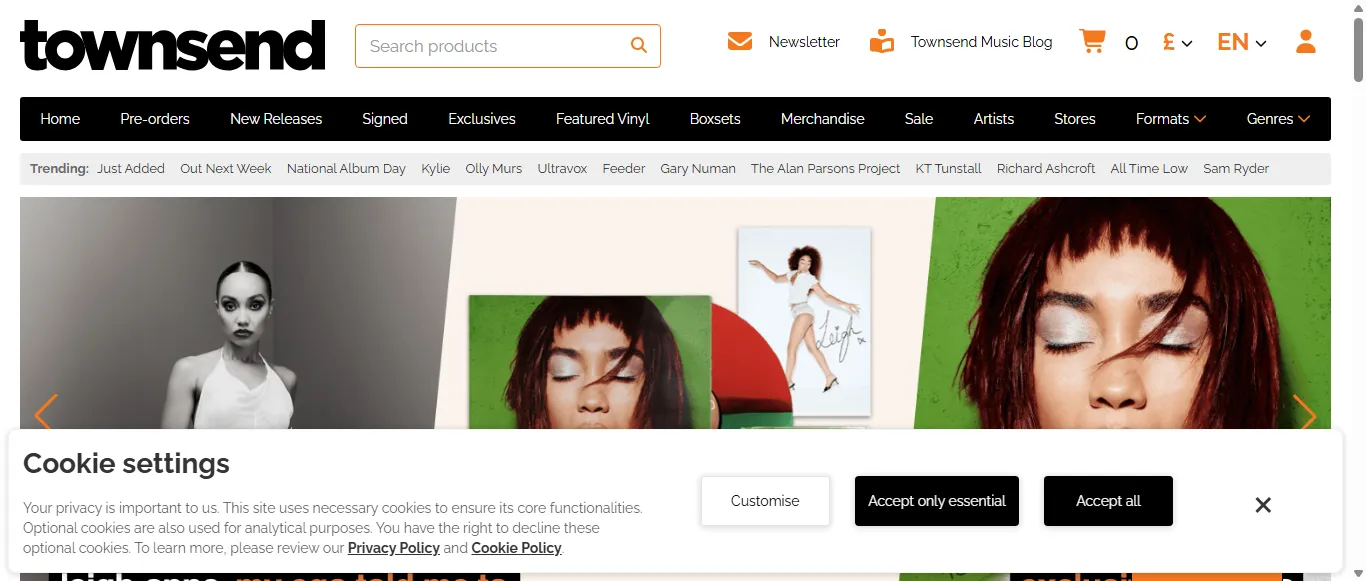This screenshot has height=581, width=1366.
Task: Open the shopping cart
Action: point(1092,42)
